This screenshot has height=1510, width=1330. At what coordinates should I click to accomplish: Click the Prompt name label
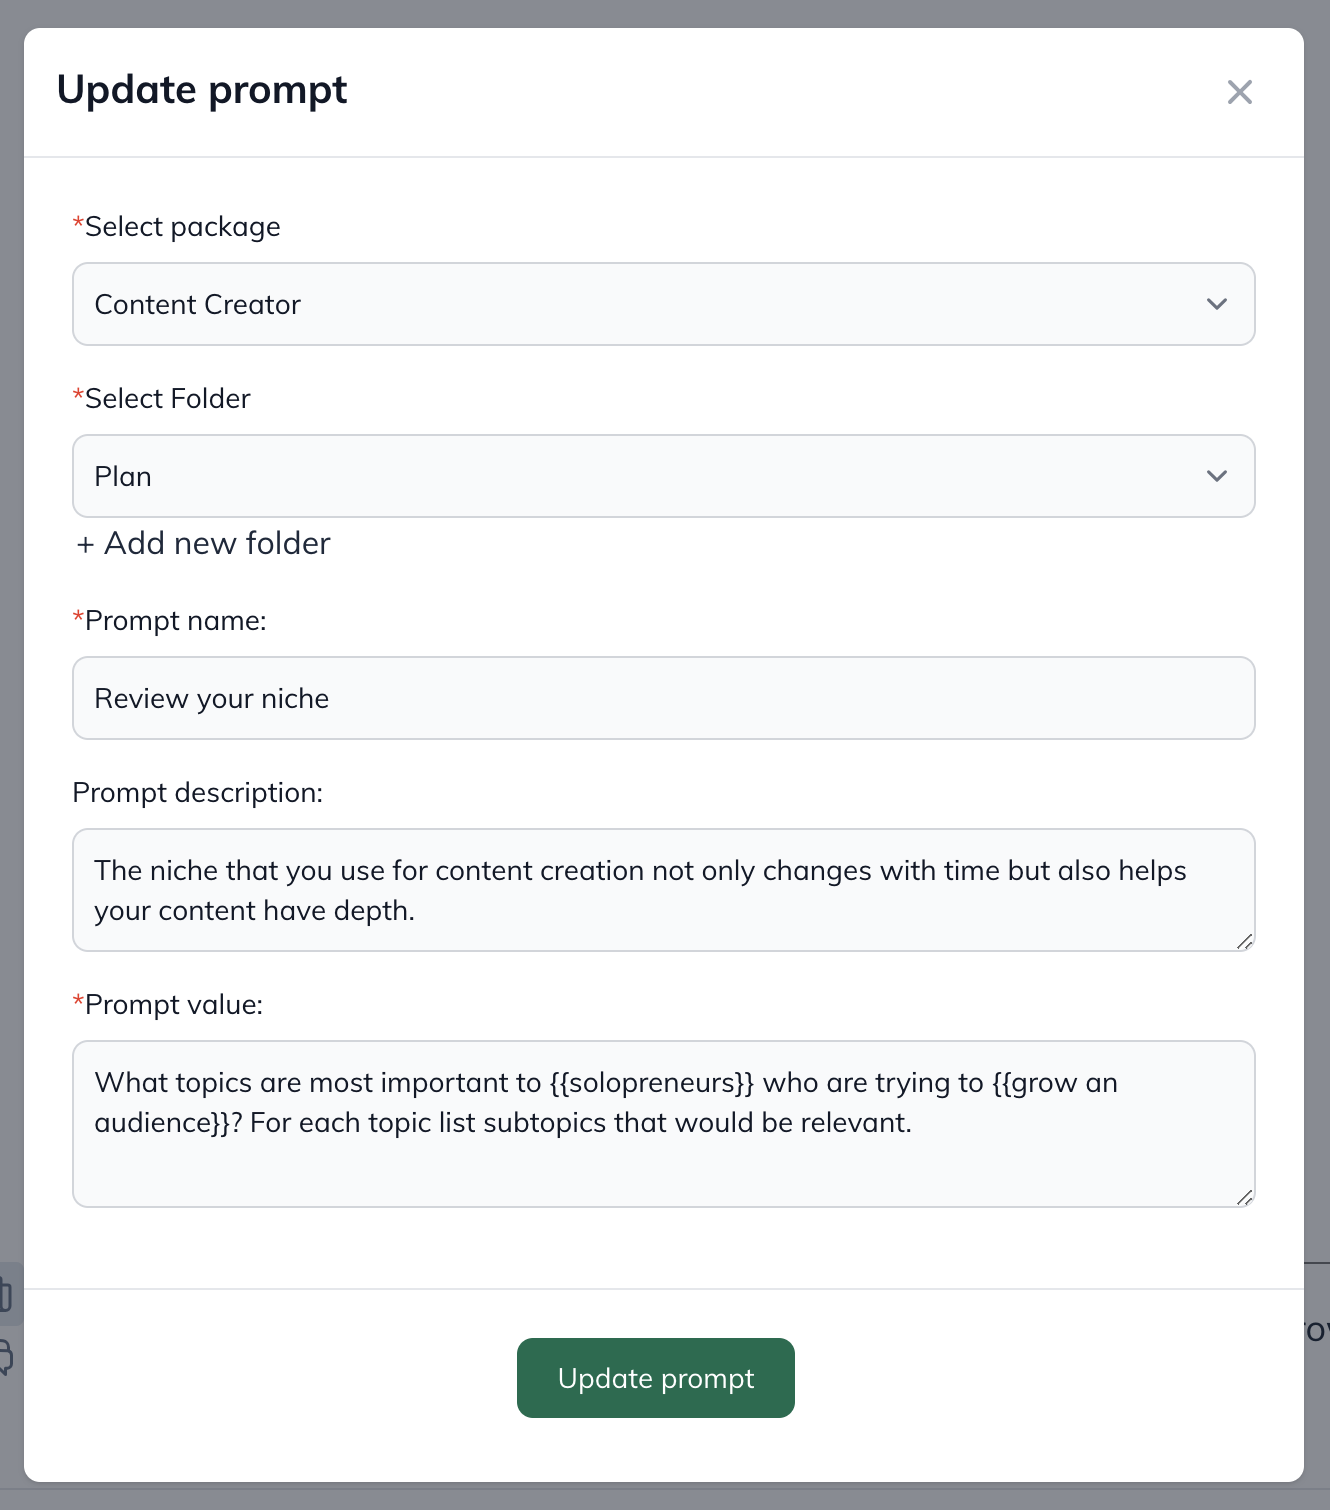click(175, 621)
